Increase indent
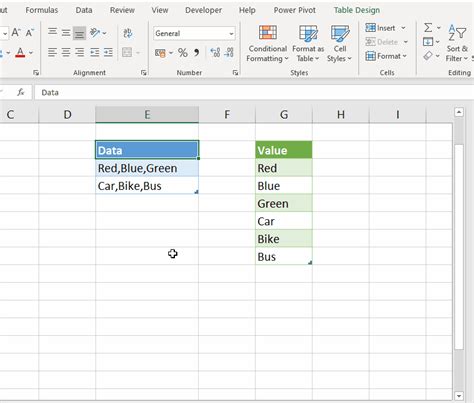The height and width of the screenshot is (403, 474). tap(108, 52)
